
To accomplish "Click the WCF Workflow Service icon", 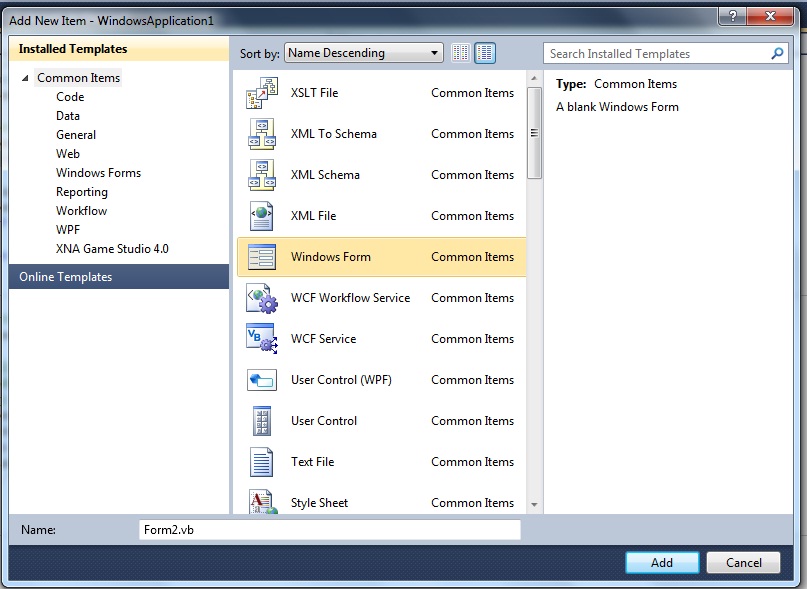I will (261, 297).
